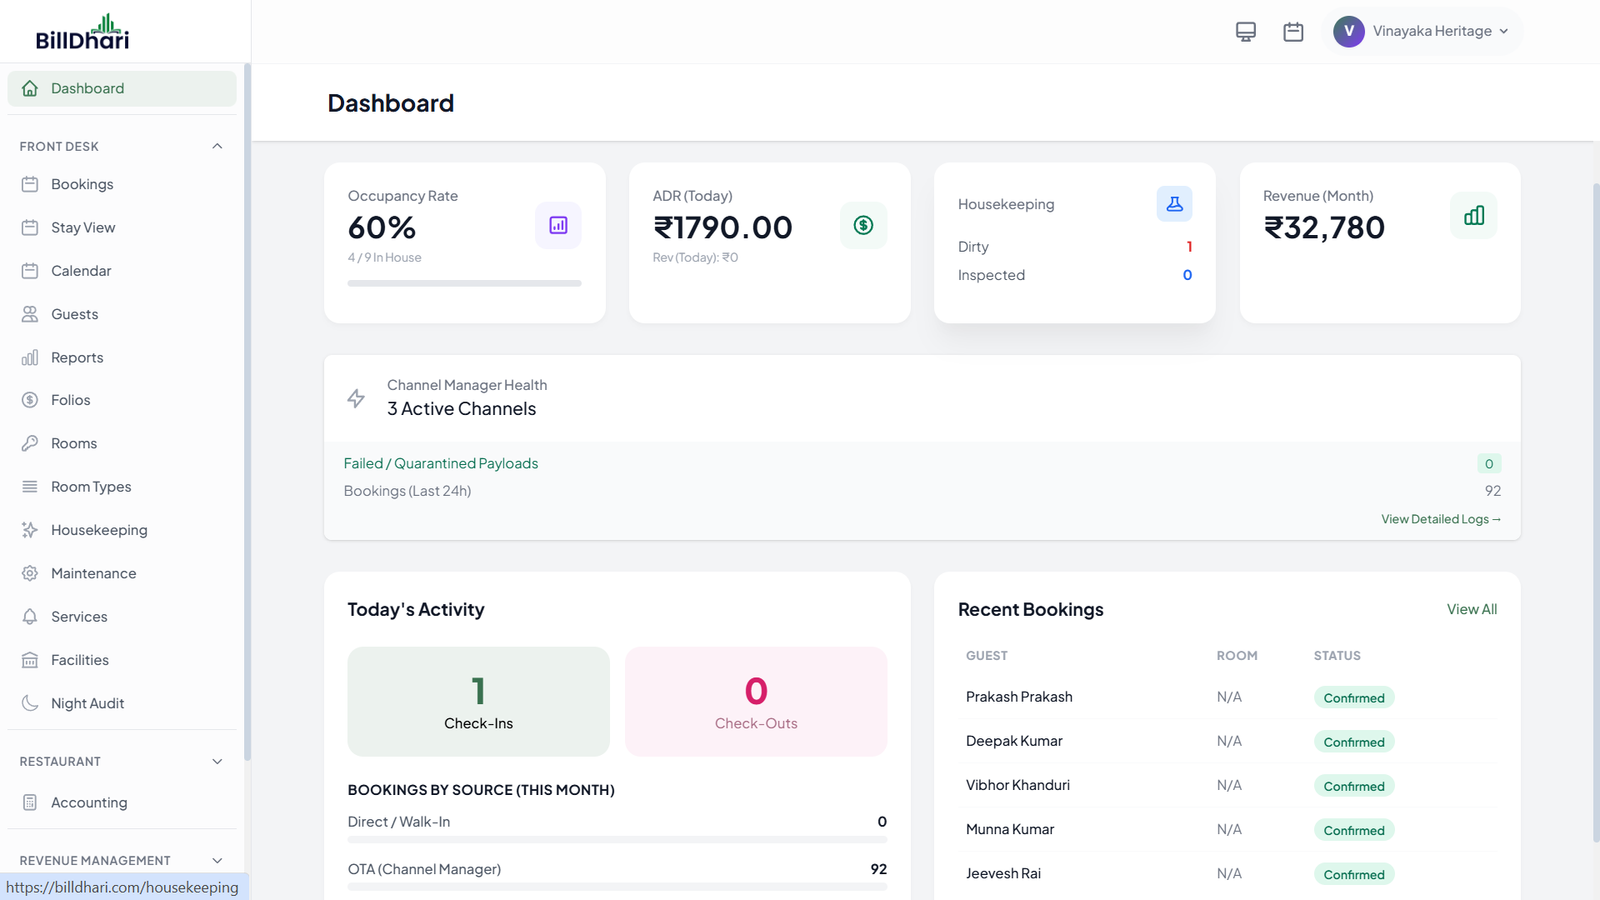
Task: Open Maintenance via the gear icon
Action: coord(31,573)
